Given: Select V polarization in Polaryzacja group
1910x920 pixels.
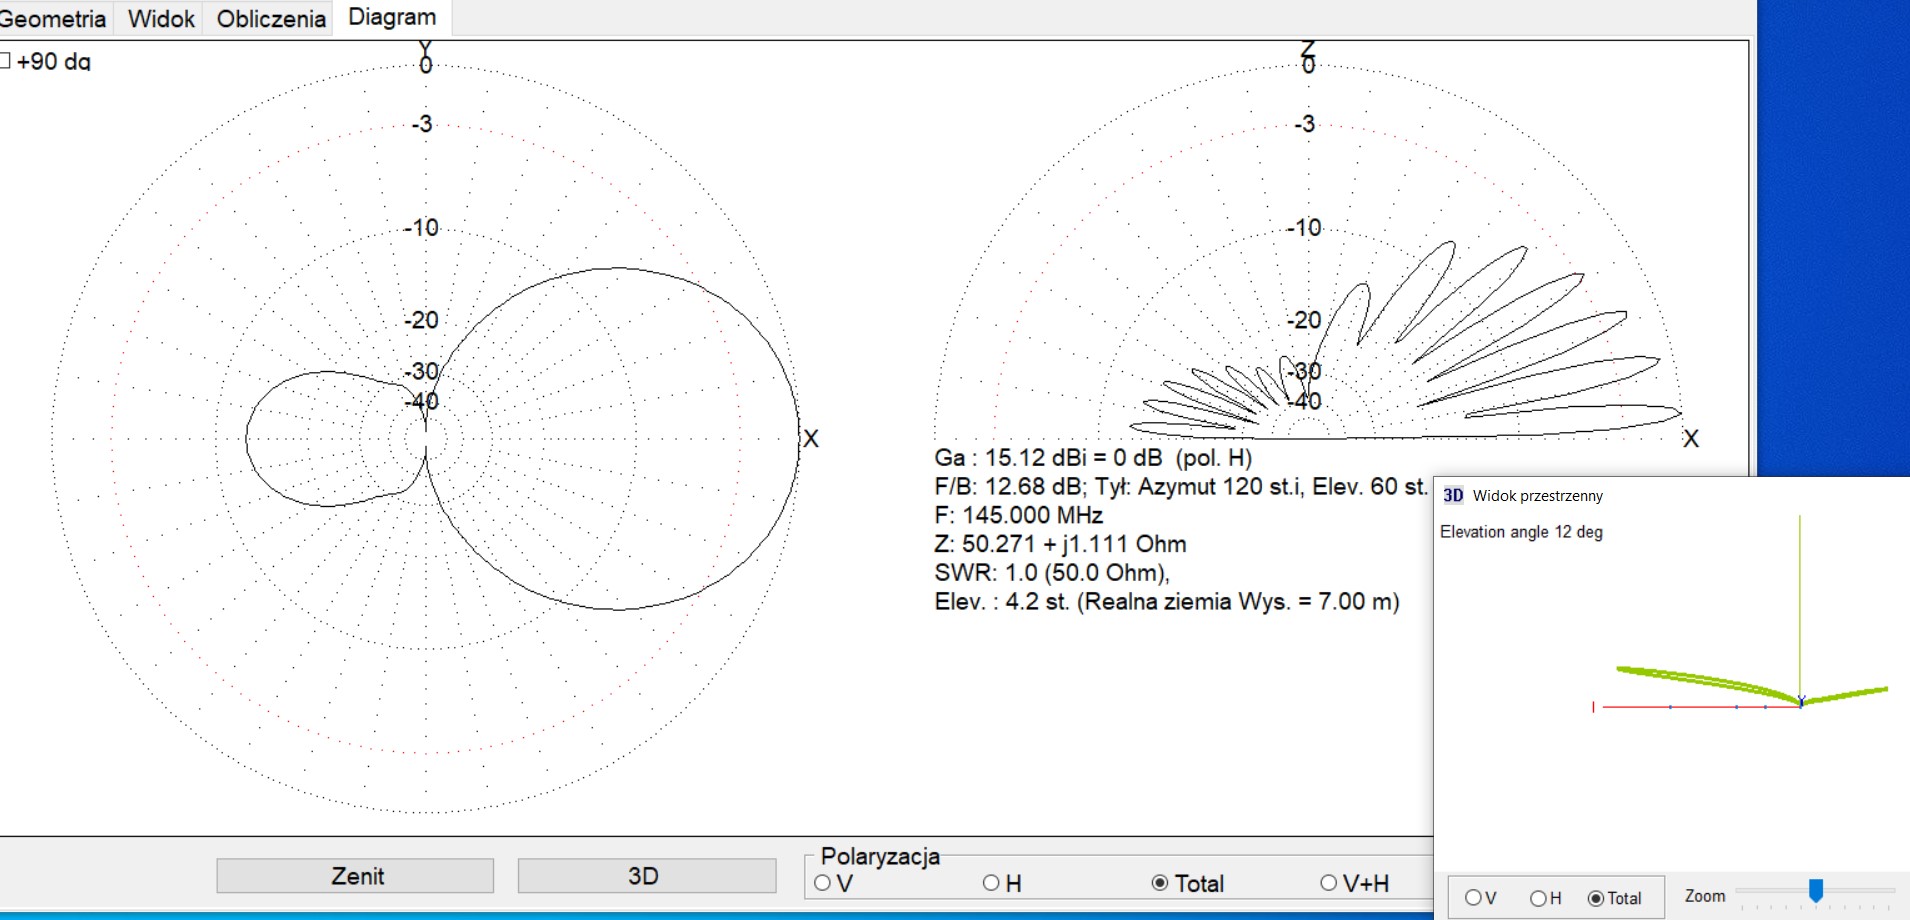Looking at the screenshot, I should click(x=823, y=883).
